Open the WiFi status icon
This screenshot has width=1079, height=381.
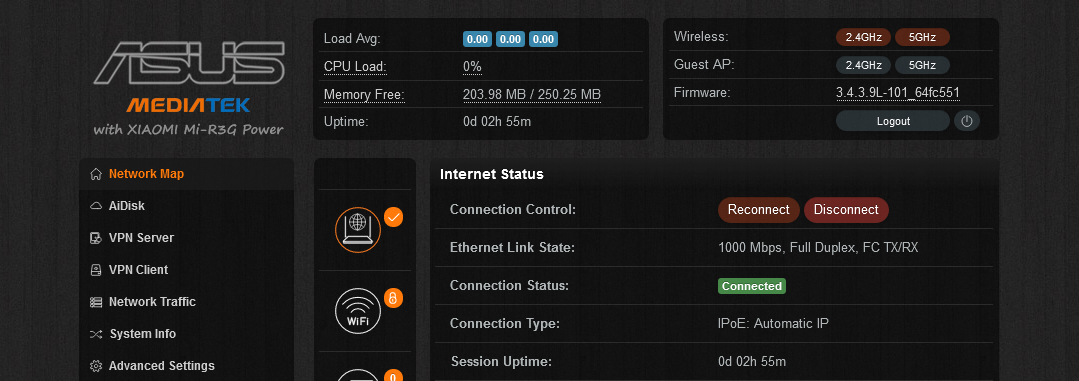pyautogui.click(x=358, y=311)
